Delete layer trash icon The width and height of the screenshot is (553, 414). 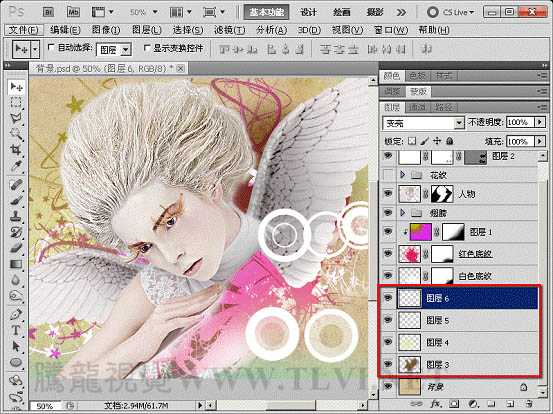click(x=528, y=403)
